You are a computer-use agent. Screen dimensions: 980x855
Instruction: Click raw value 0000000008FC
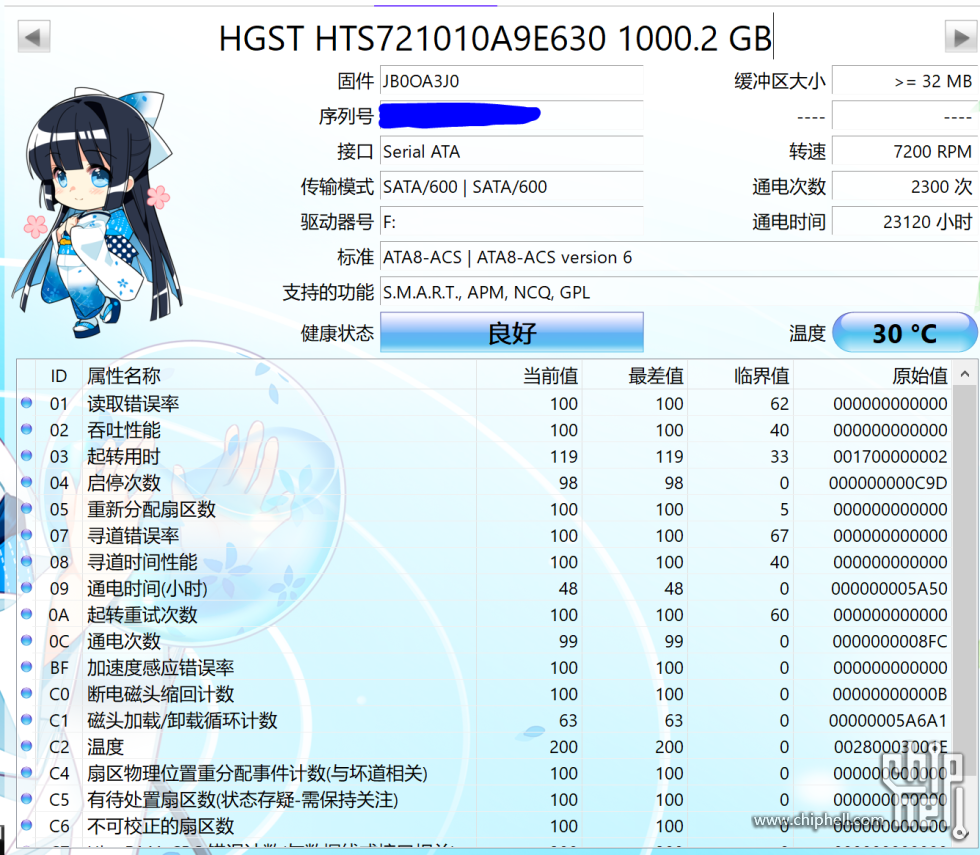[890, 641]
